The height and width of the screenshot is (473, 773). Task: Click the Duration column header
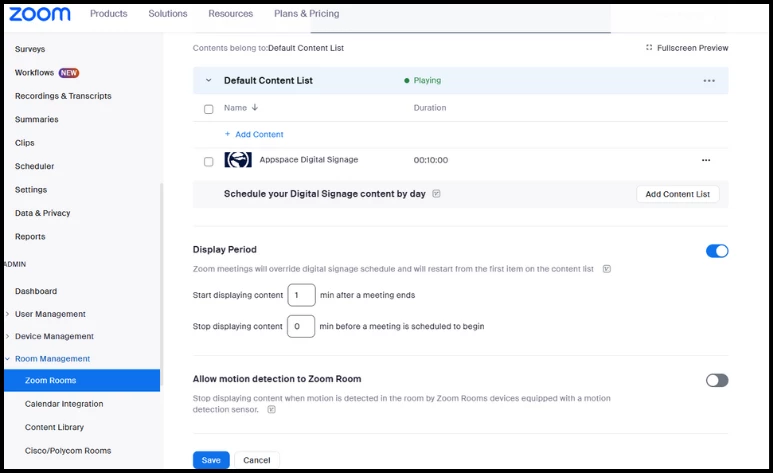click(x=430, y=108)
